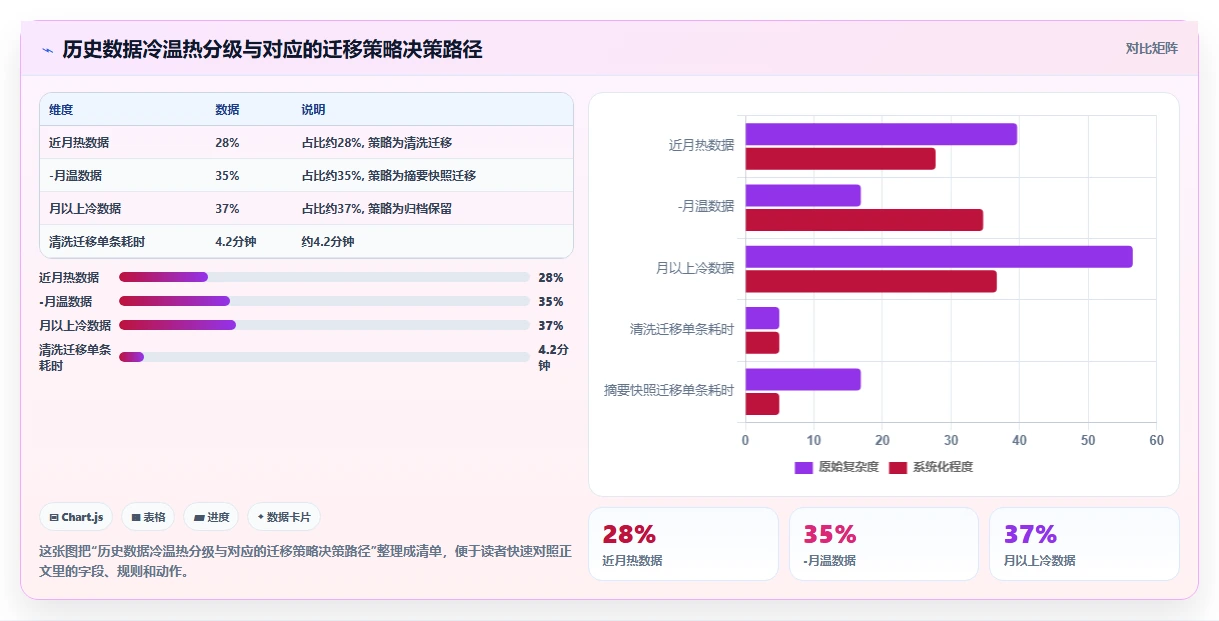Click the 35% value in the table
This screenshot has width=1219, height=621.
pyautogui.click(x=227, y=176)
